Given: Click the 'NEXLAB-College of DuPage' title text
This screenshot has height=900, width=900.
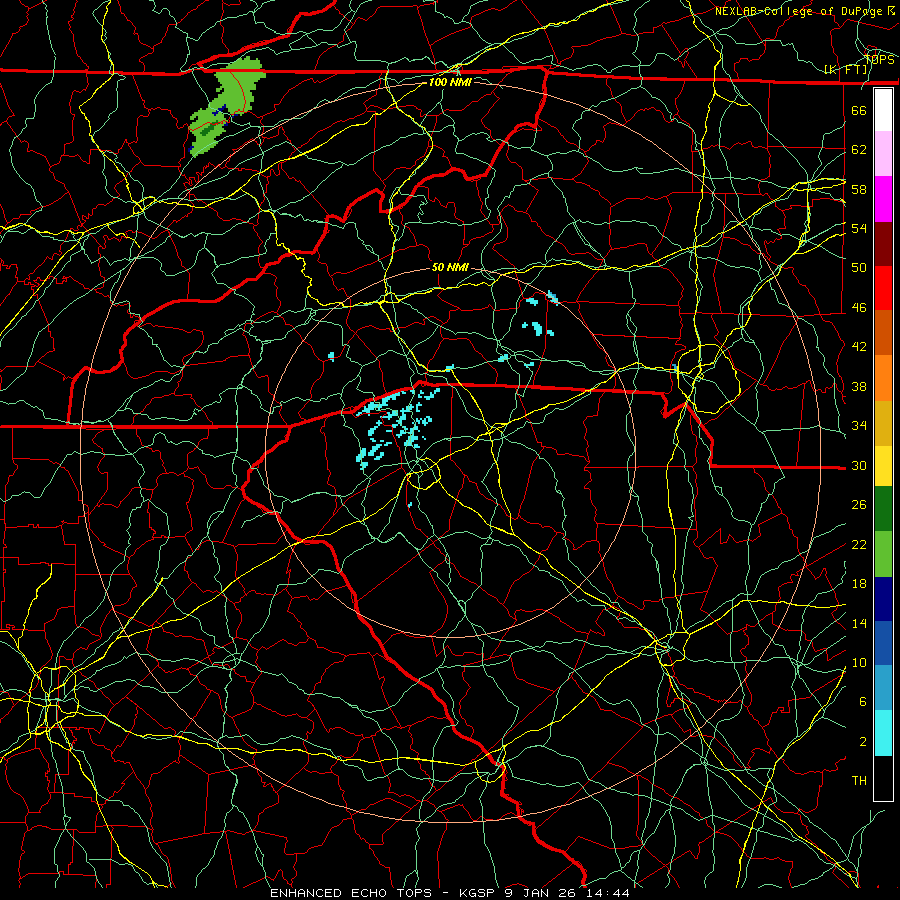Looking at the screenshot, I should (798, 11).
